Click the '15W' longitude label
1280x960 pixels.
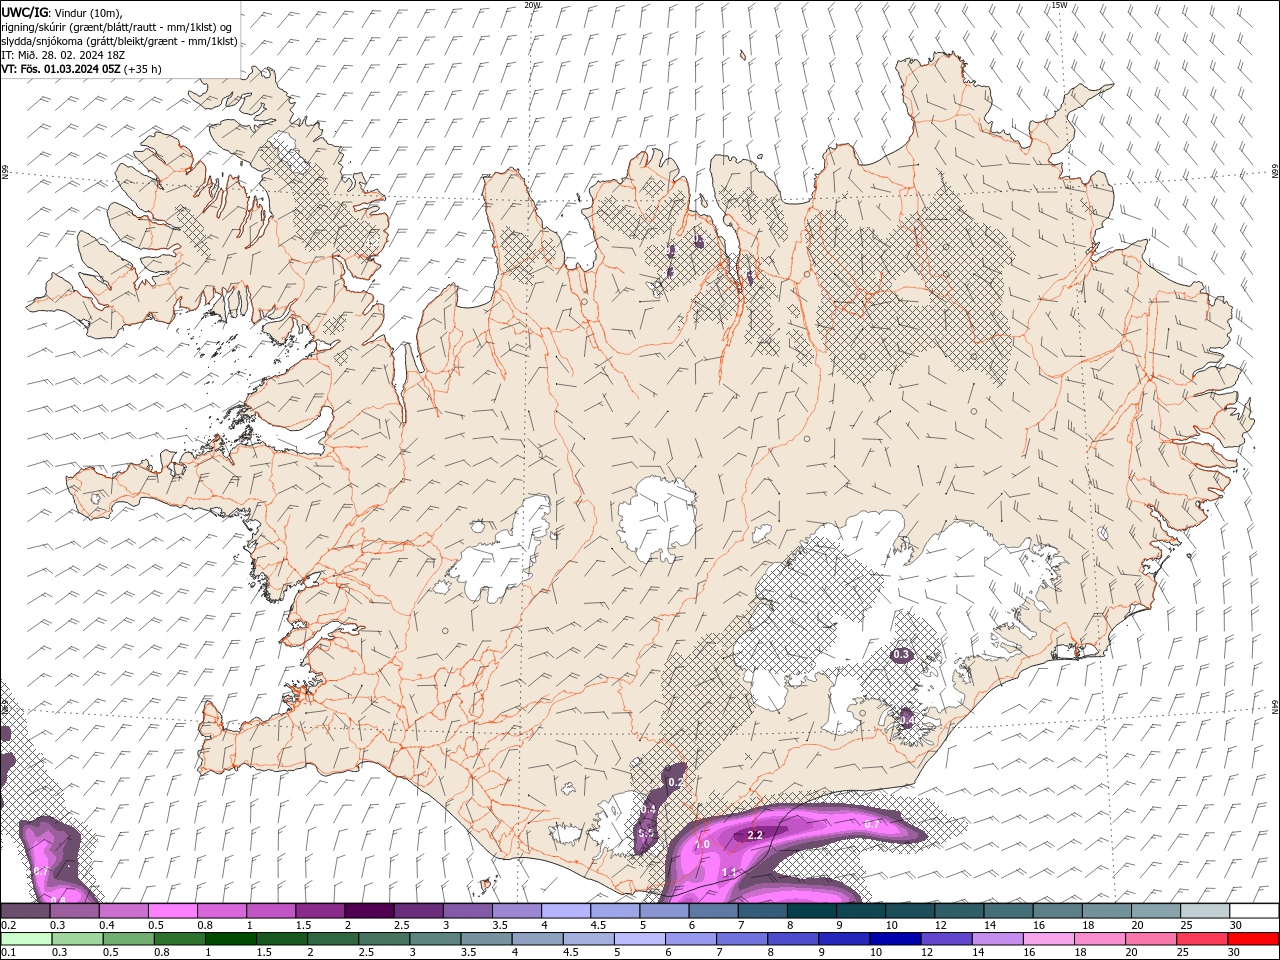pos(1059,5)
